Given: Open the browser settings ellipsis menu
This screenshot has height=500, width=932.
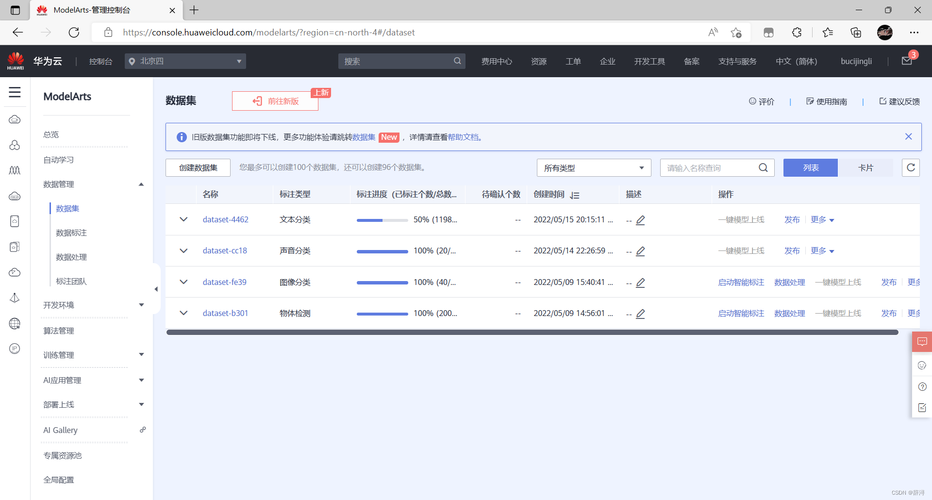Looking at the screenshot, I should point(914,32).
